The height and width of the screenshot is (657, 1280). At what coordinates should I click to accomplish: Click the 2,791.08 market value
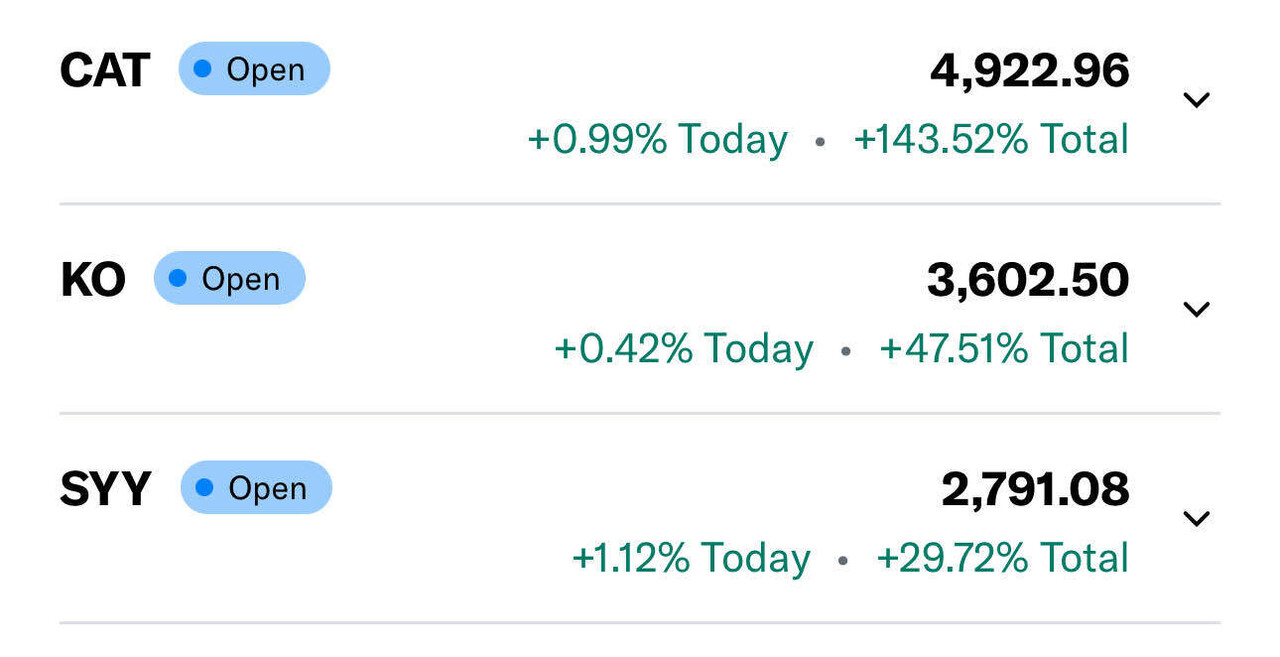click(x=1035, y=489)
